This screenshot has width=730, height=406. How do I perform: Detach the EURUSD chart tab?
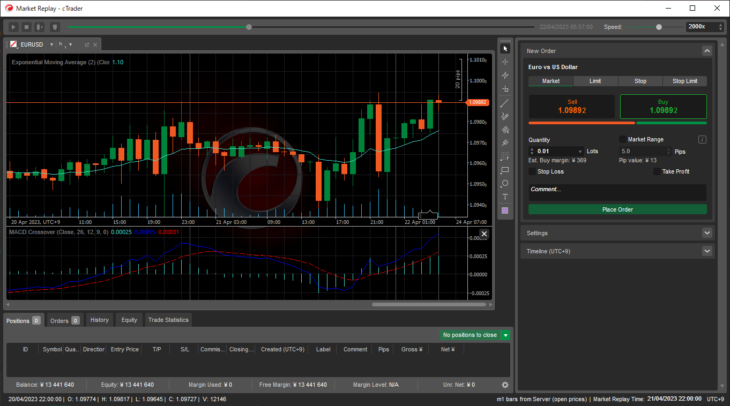pyautogui.click(x=87, y=45)
